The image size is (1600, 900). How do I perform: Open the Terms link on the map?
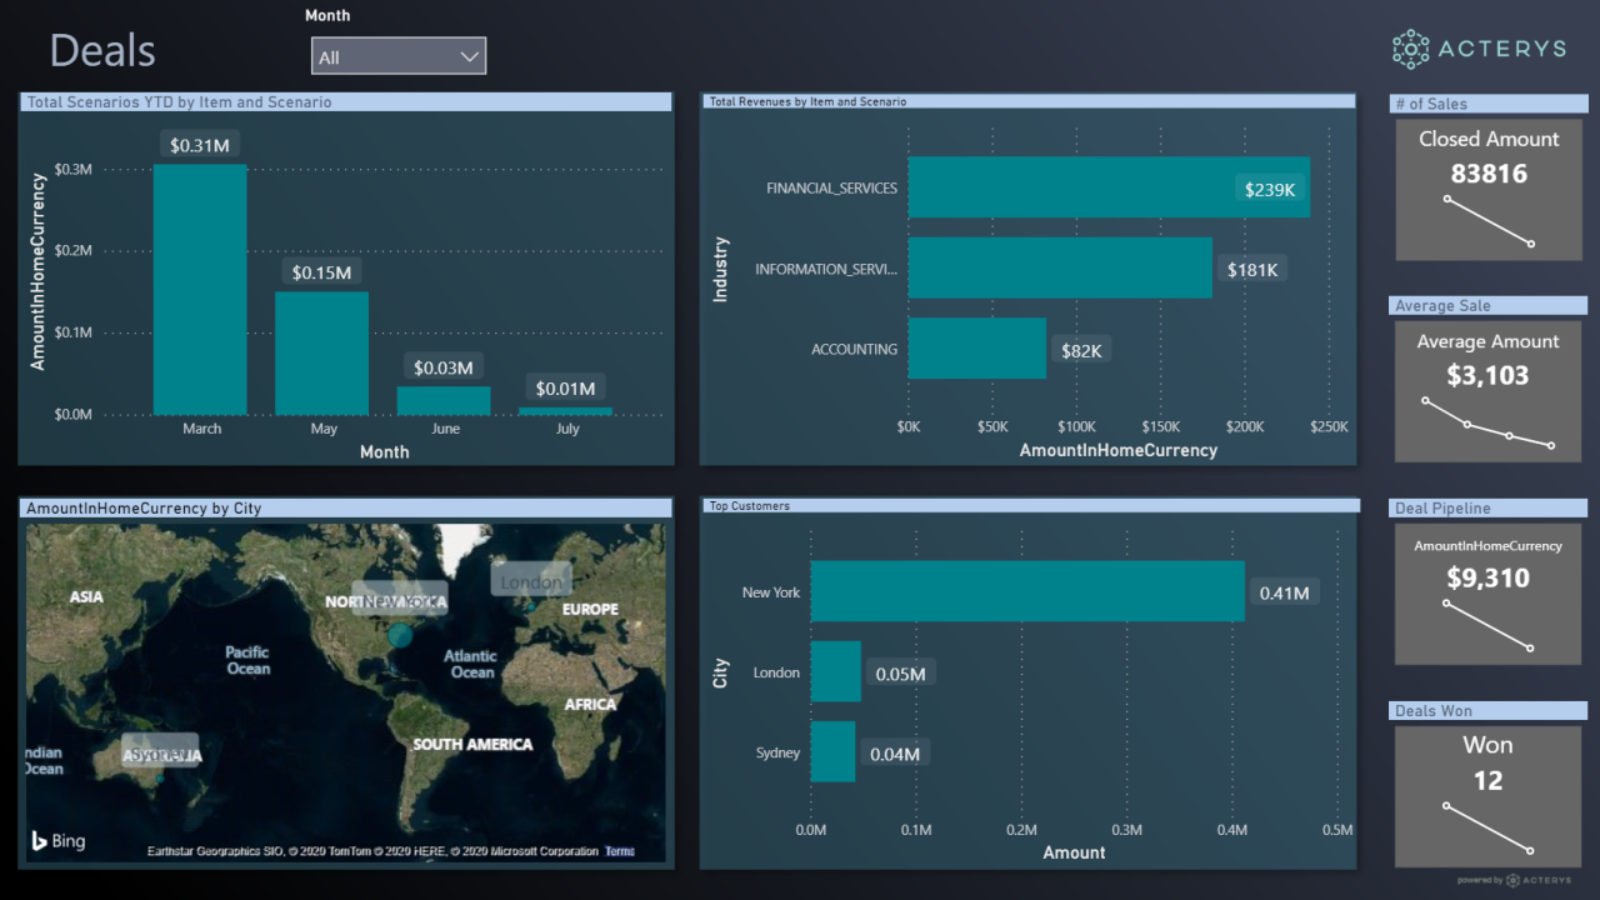click(618, 851)
